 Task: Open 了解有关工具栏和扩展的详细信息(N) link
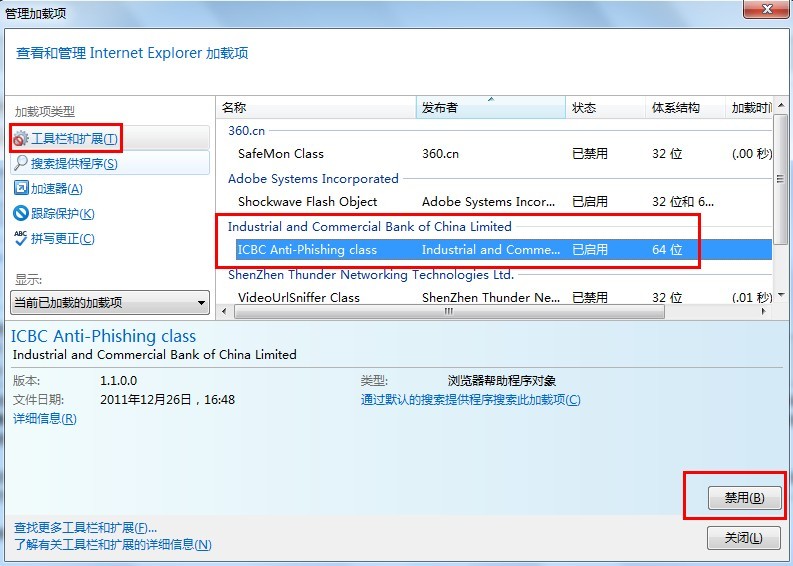(x=112, y=544)
